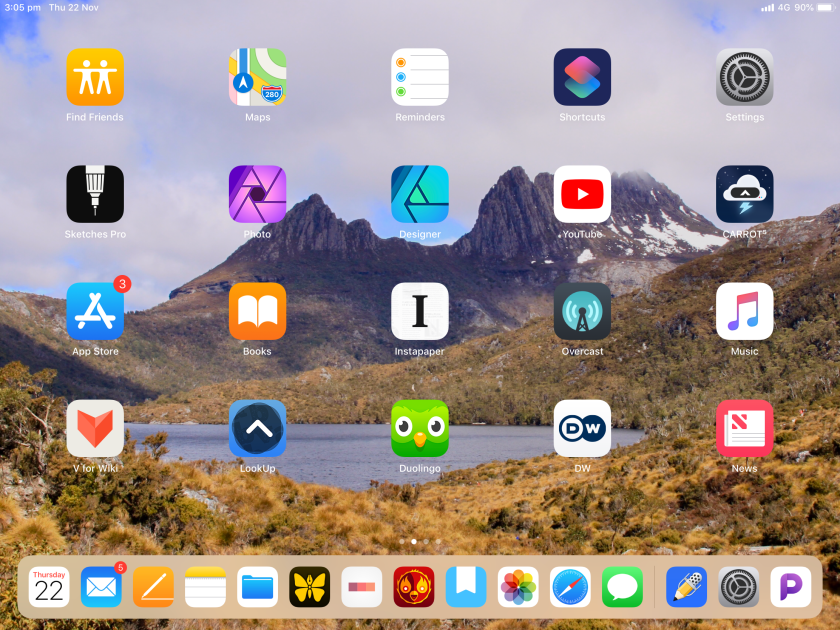Tap the first home screen page dot
The height and width of the screenshot is (630, 840).
tap(402, 542)
